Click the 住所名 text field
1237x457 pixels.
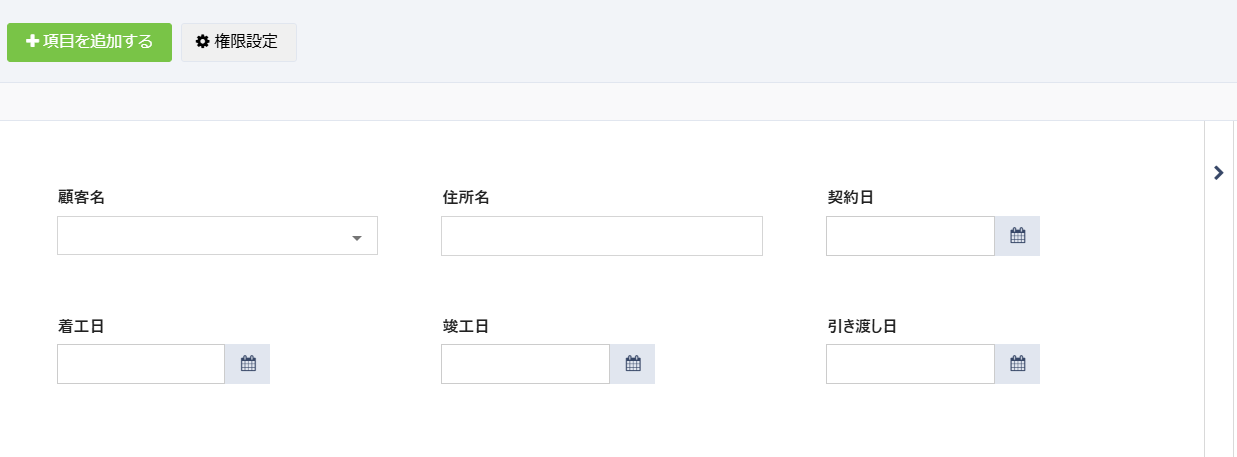pyautogui.click(x=601, y=236)
